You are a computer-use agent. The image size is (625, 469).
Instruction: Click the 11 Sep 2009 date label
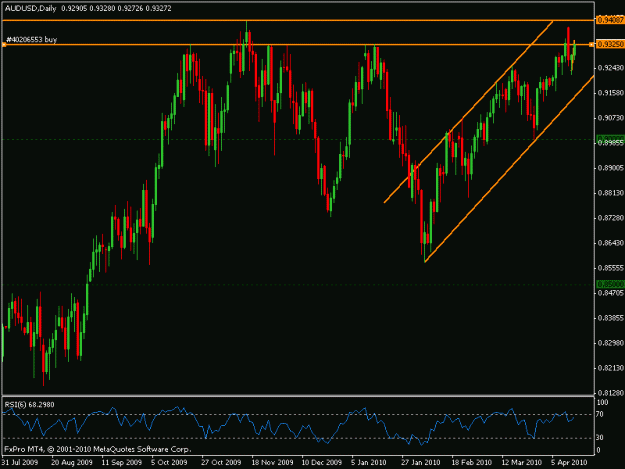(122, 462)
